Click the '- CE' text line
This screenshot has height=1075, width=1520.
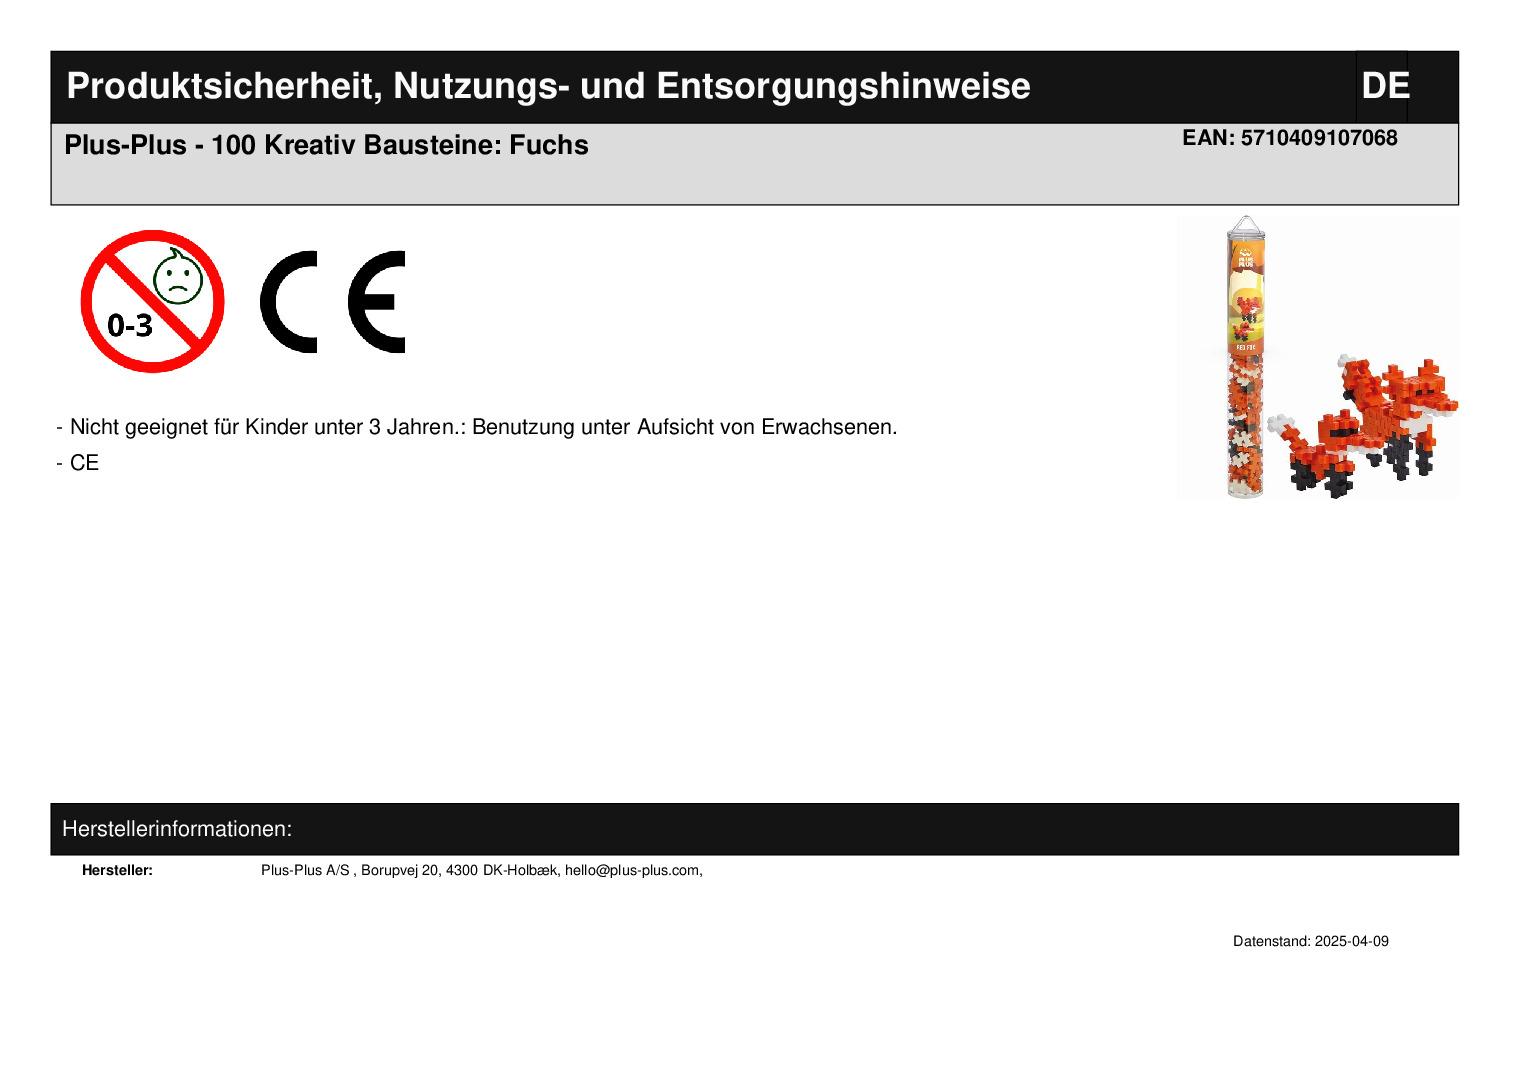point(78,463)
